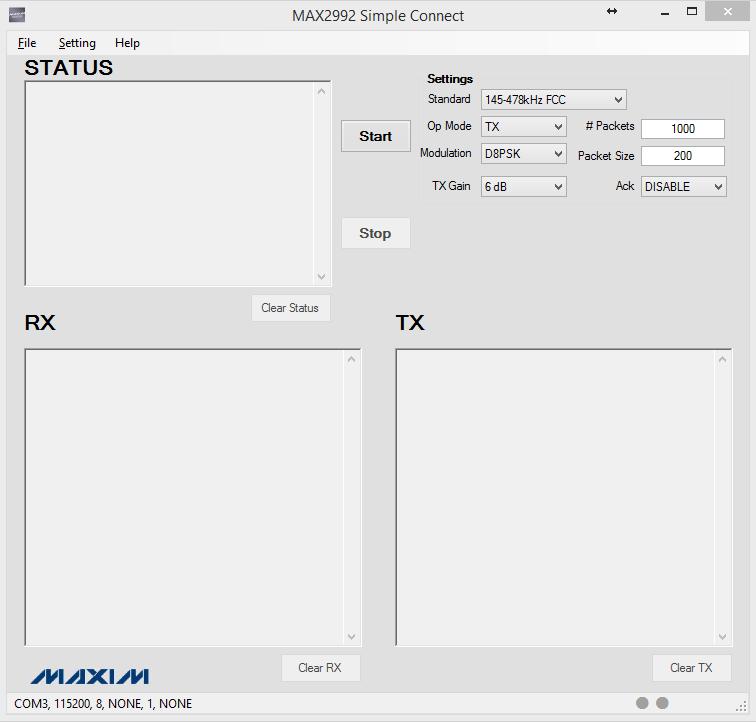Image resolution: width=756 pixels, height=722 pixels.
Task: Click the STATUS box scroll down arrow
Action: tap(322, 277)
